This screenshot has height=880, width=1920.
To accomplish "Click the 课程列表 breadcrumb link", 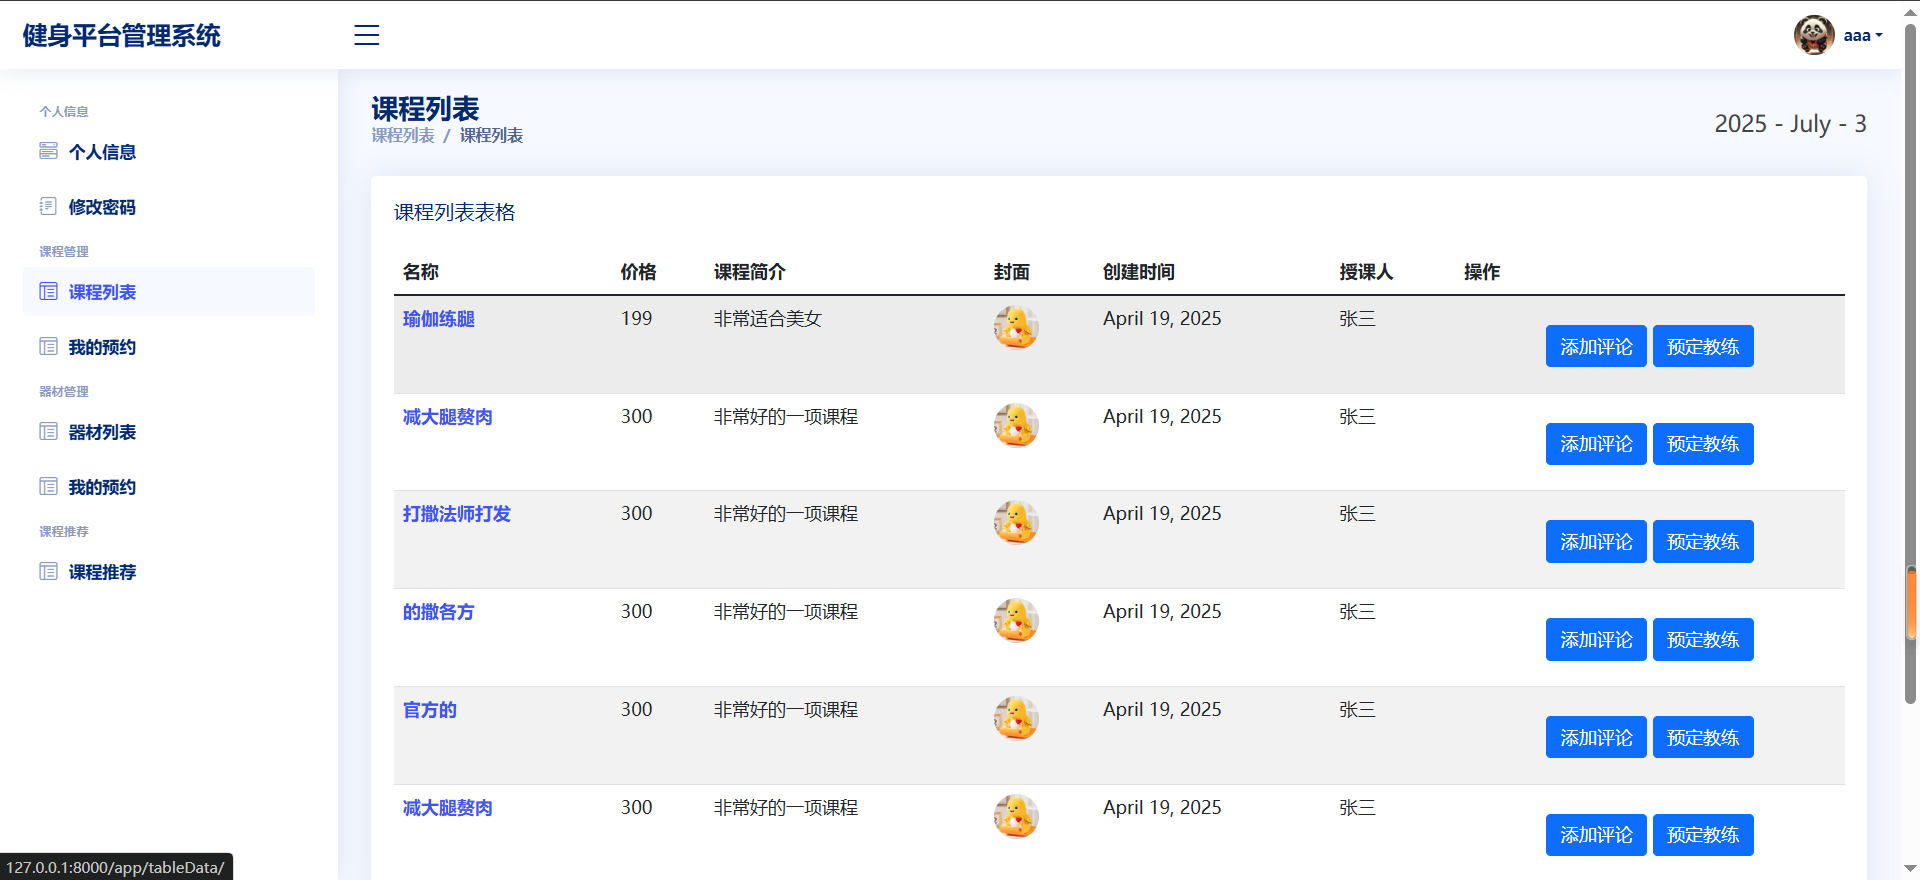I will tap(403, 136).
